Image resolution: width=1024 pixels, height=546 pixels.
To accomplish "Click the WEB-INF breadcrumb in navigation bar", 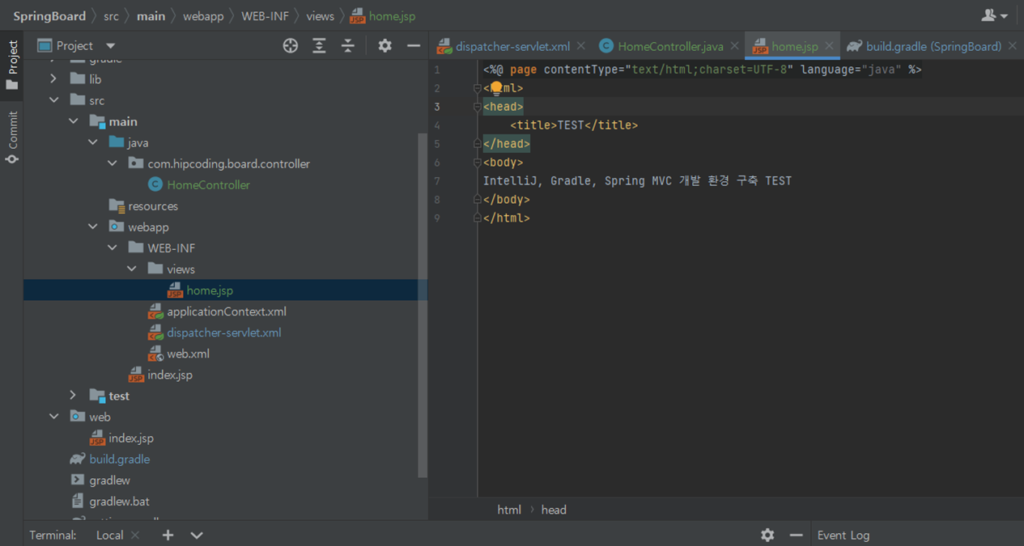I will click(x=264, y=16).
